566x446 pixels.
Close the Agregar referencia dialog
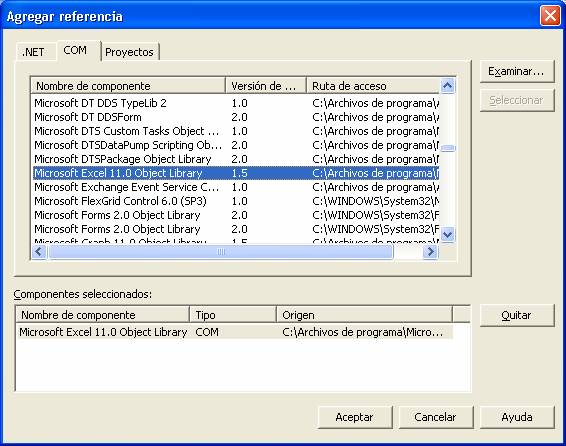pos(550,16)
